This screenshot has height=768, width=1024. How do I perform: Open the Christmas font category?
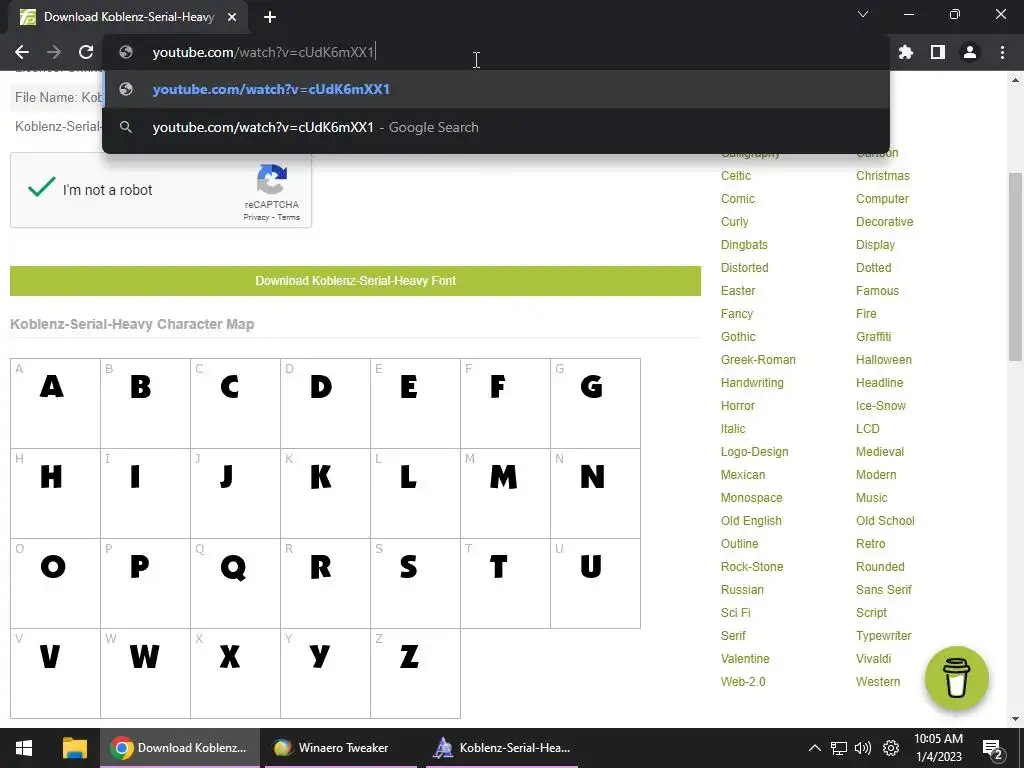[x=883, y=176]
